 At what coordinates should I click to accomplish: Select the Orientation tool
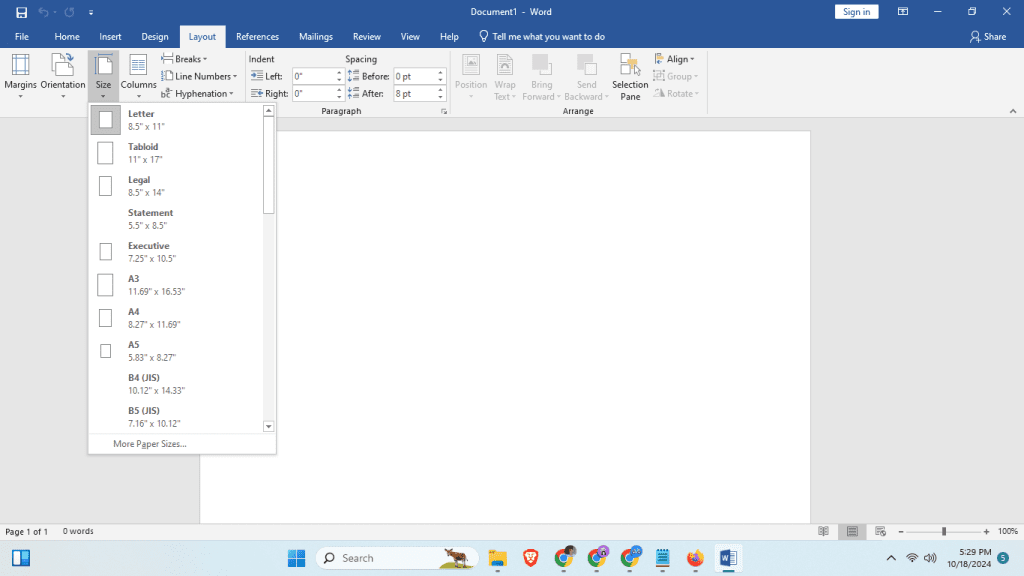pos(62,75)
